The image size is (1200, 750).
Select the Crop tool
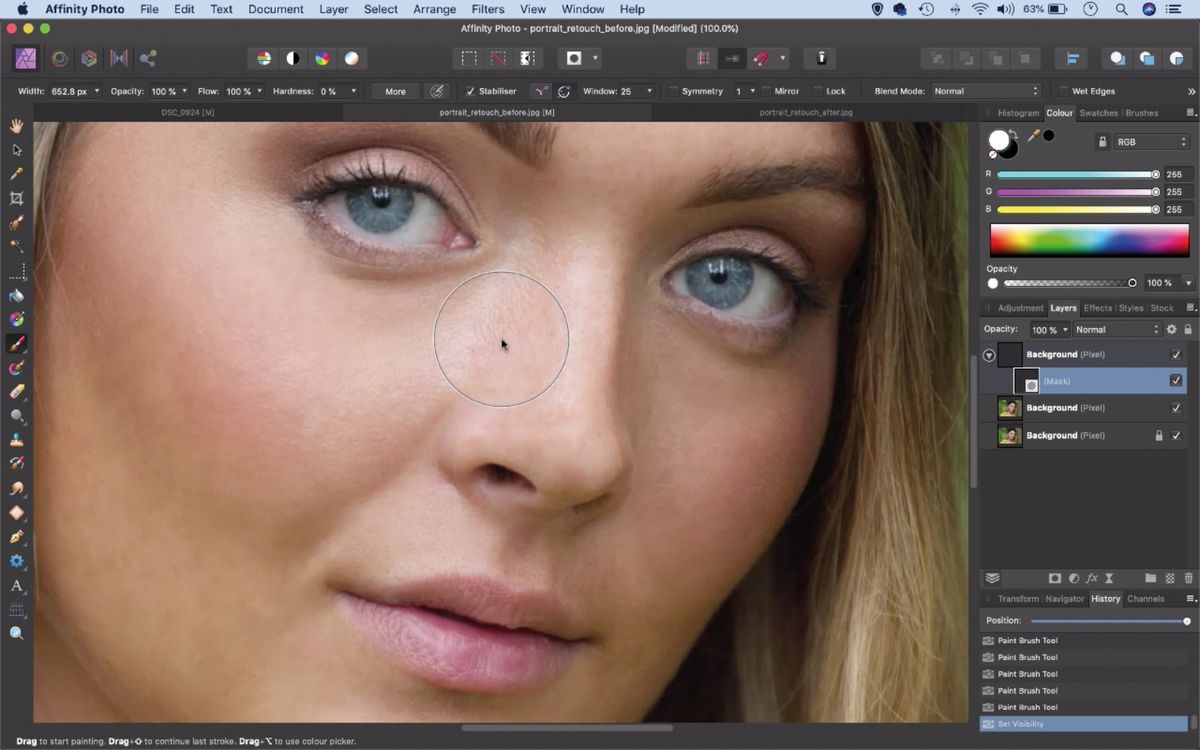(16, 198)
